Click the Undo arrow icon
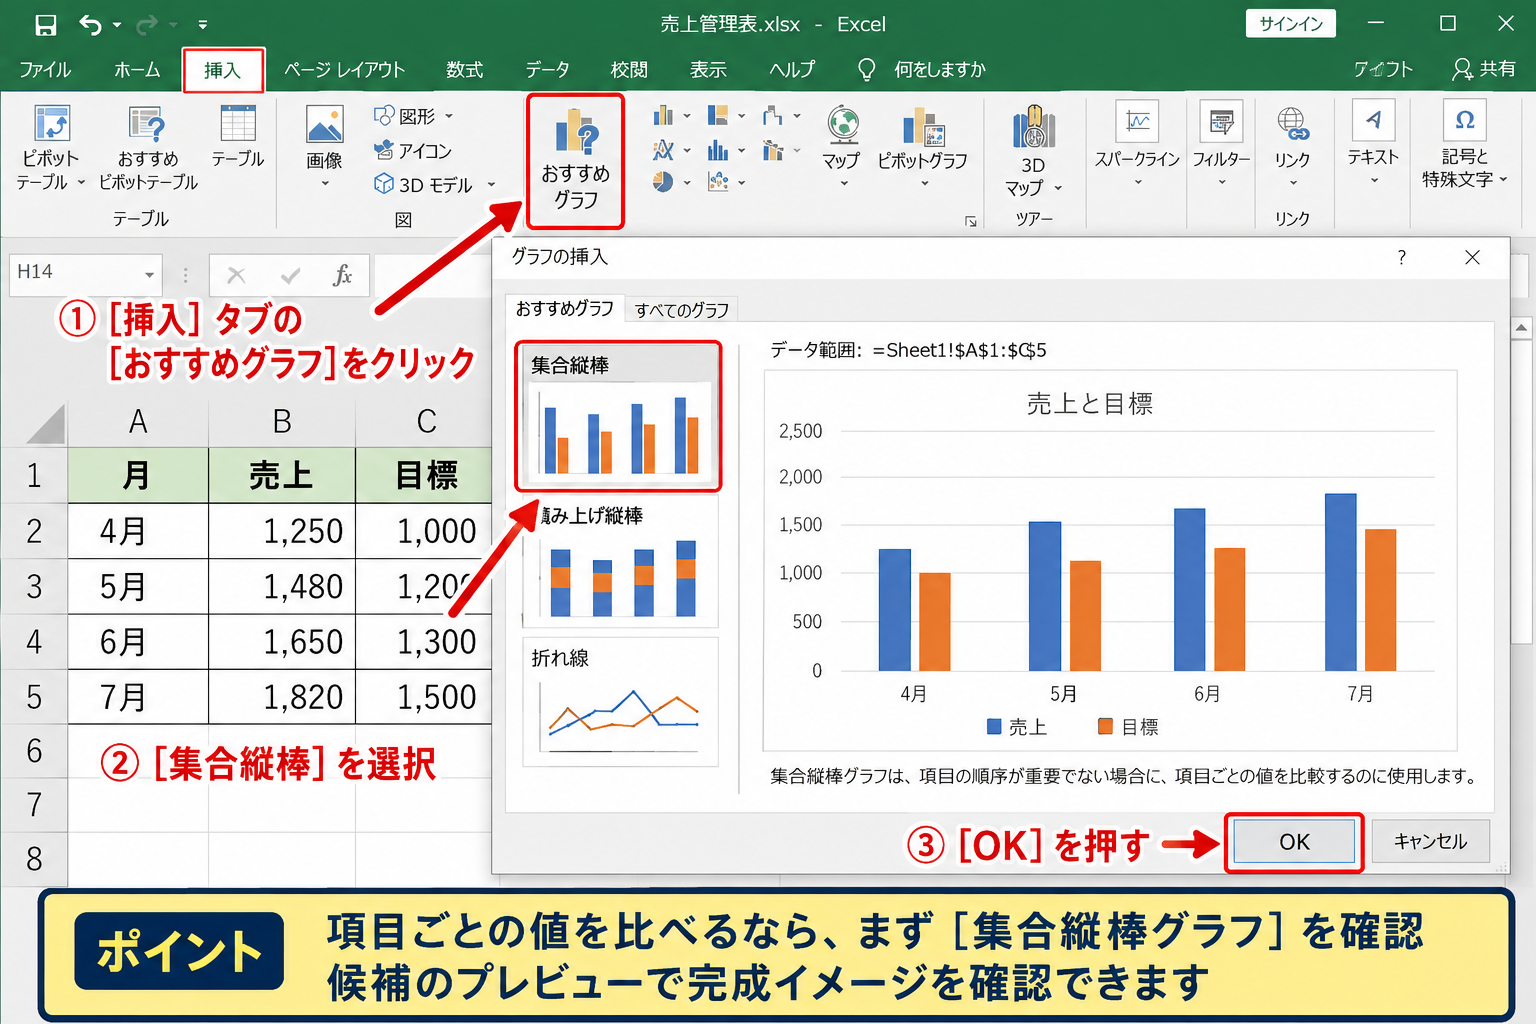 [90, 25]
